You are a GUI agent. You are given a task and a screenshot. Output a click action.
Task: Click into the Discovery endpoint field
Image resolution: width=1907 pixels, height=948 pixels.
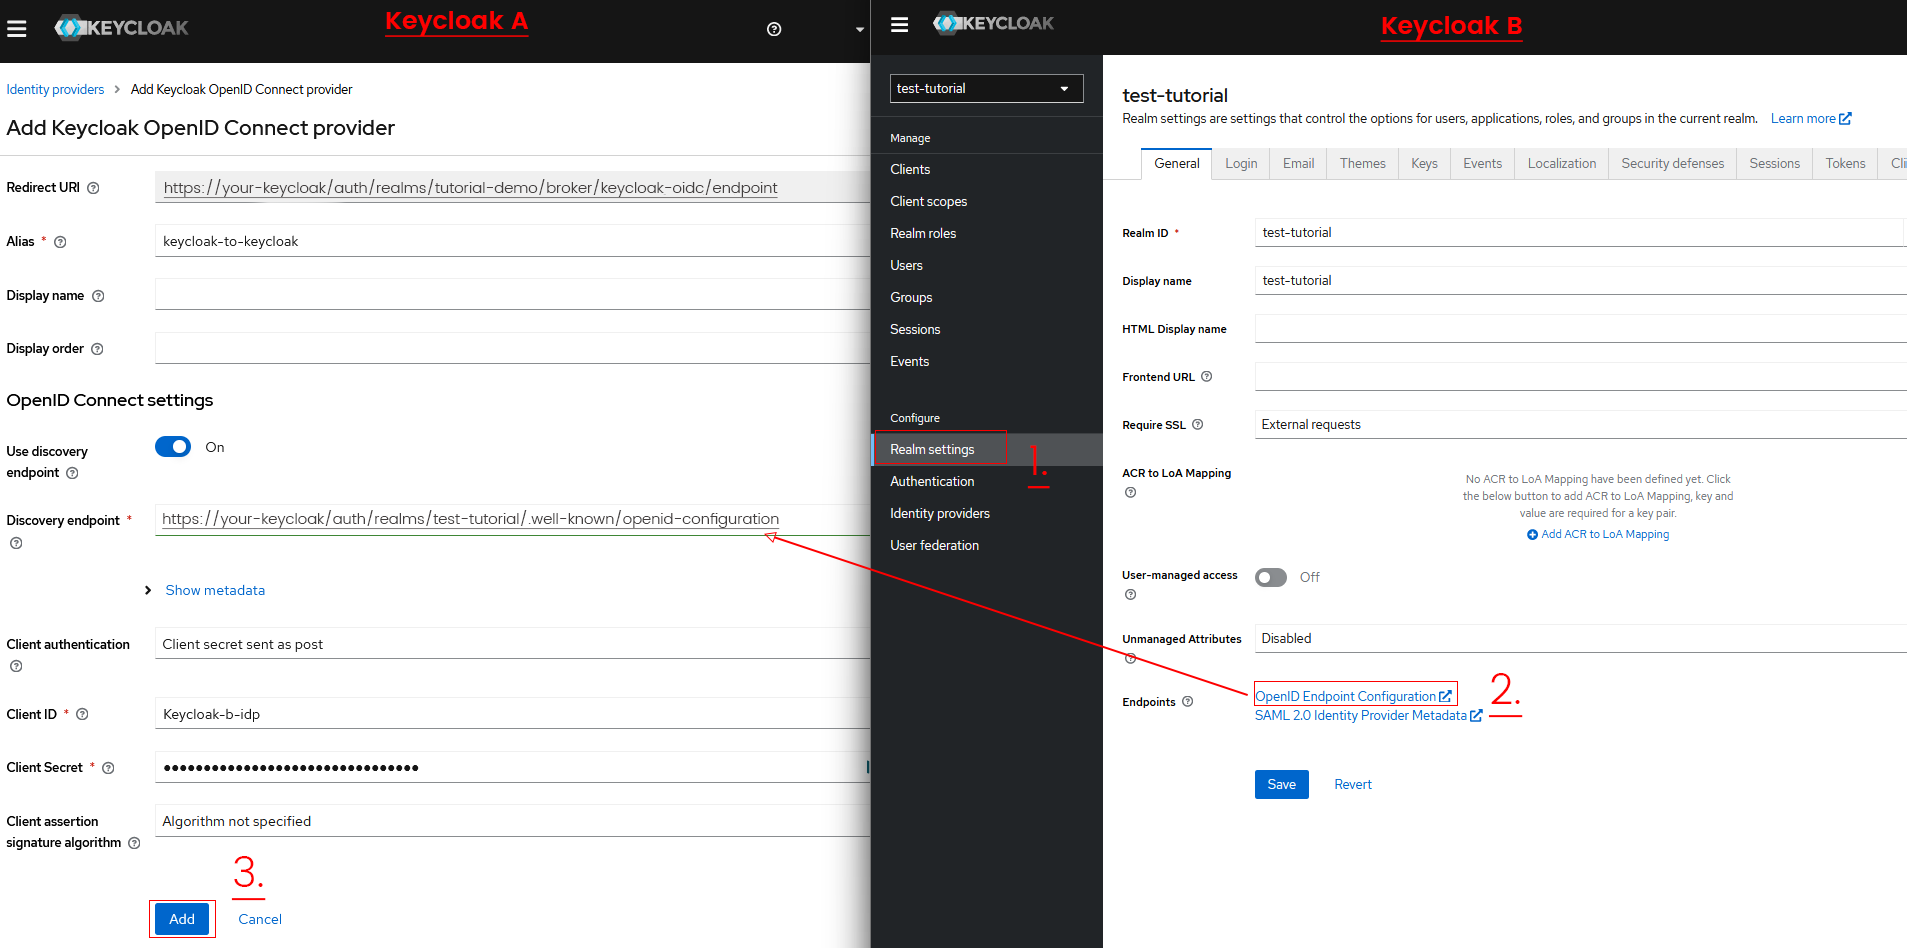(512, 519)
